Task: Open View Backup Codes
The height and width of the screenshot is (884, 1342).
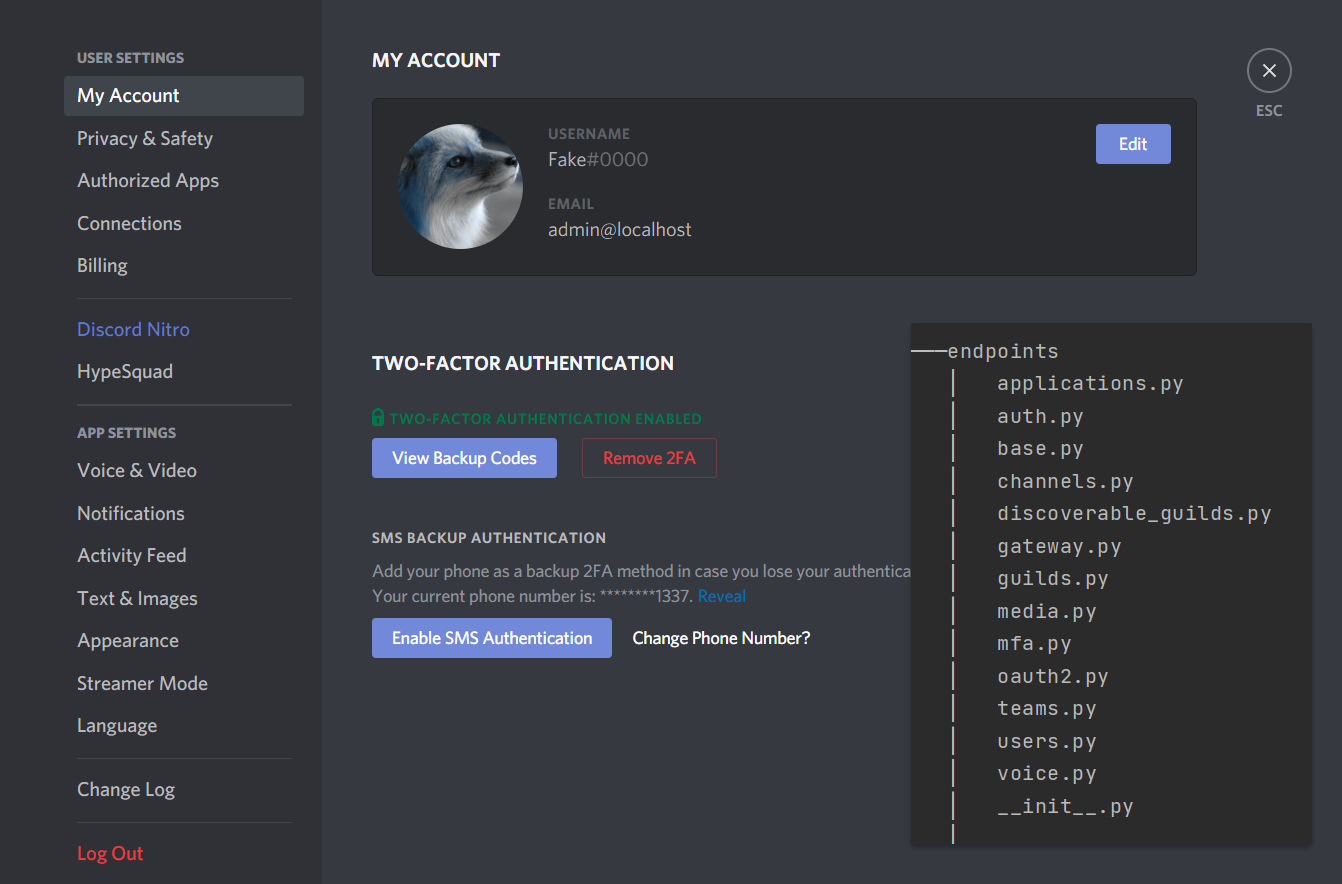Action: coord(464,458)
